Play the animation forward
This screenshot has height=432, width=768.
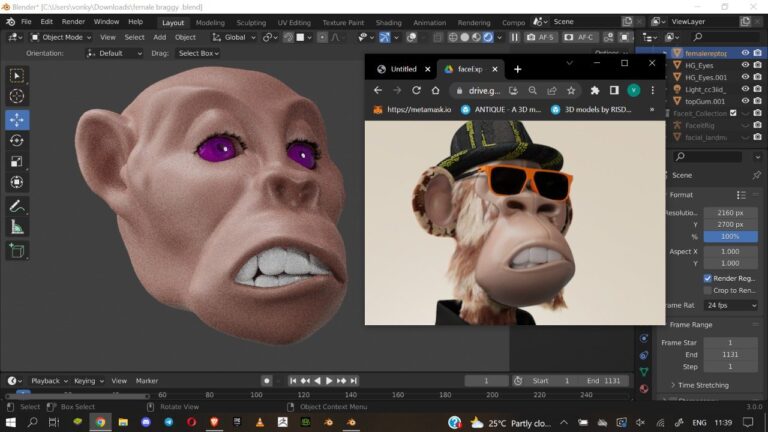pos(329,381)
